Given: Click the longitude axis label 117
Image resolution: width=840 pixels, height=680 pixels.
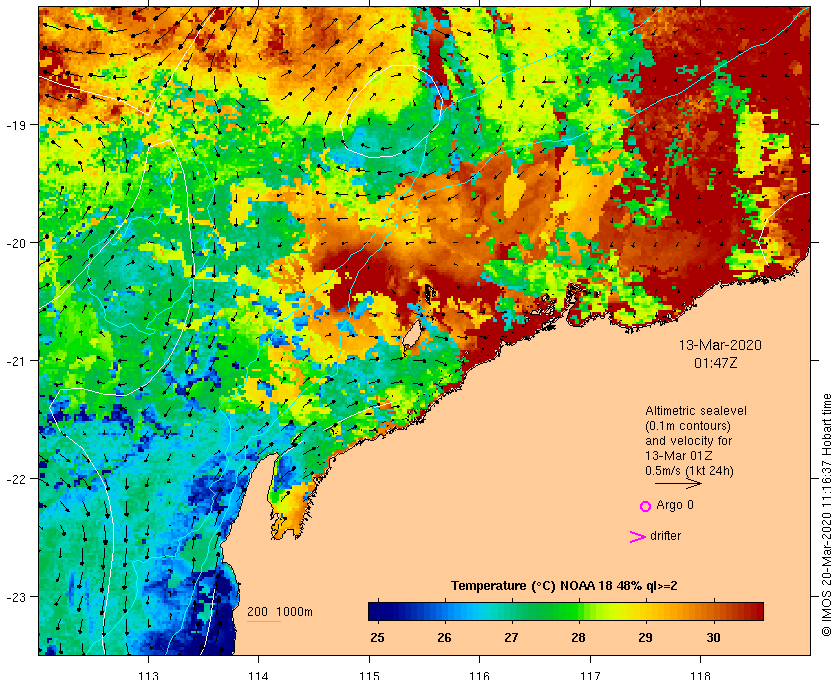Looking at the screenshot, I should [x=590, y=675].
